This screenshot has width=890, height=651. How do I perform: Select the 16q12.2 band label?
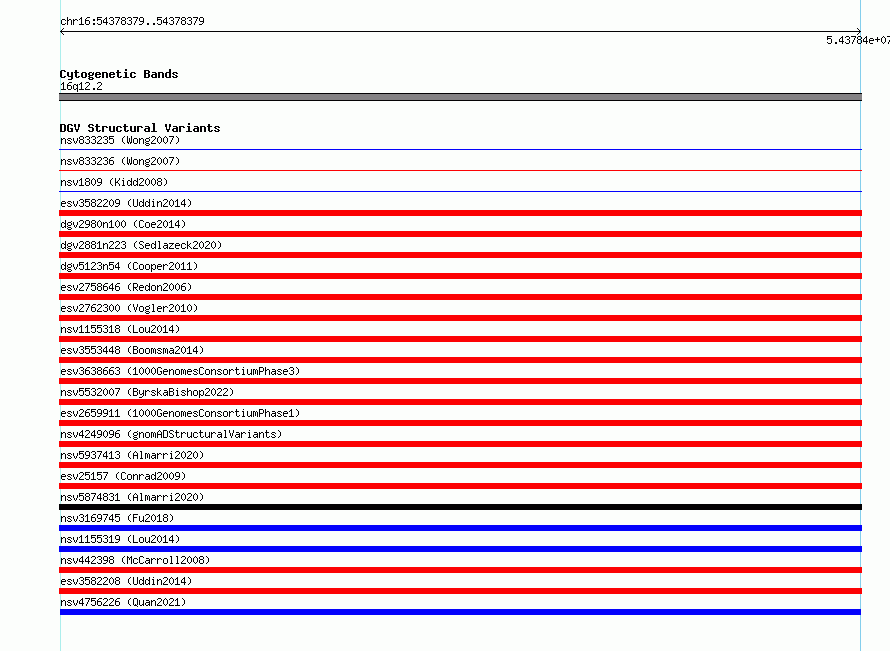click(x=81, y=86)
